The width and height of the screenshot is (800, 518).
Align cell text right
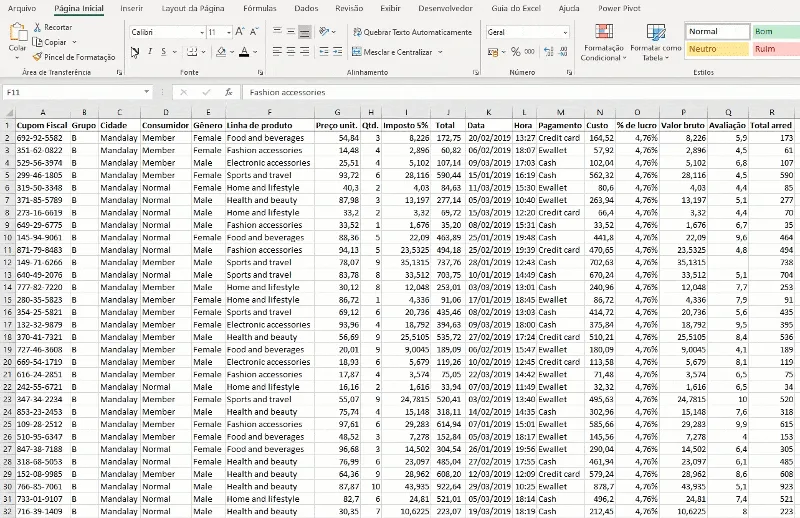coord(305,52)
